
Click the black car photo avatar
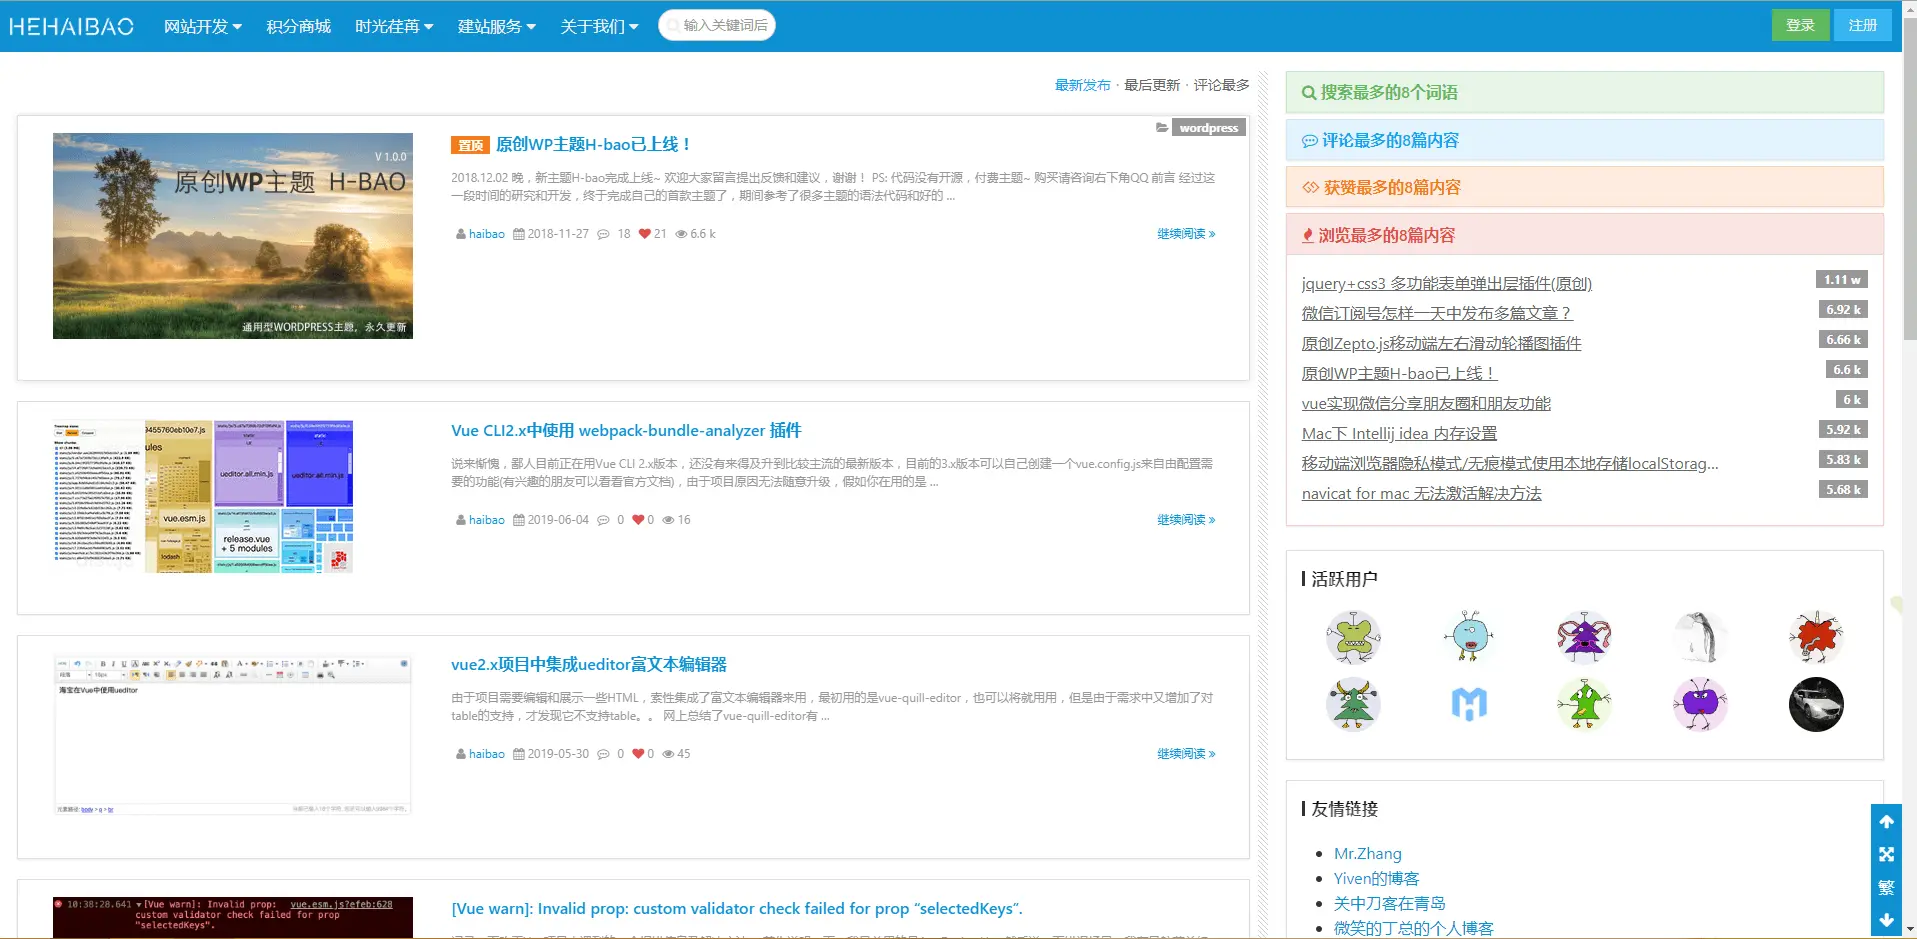[x=1816, y=704]
